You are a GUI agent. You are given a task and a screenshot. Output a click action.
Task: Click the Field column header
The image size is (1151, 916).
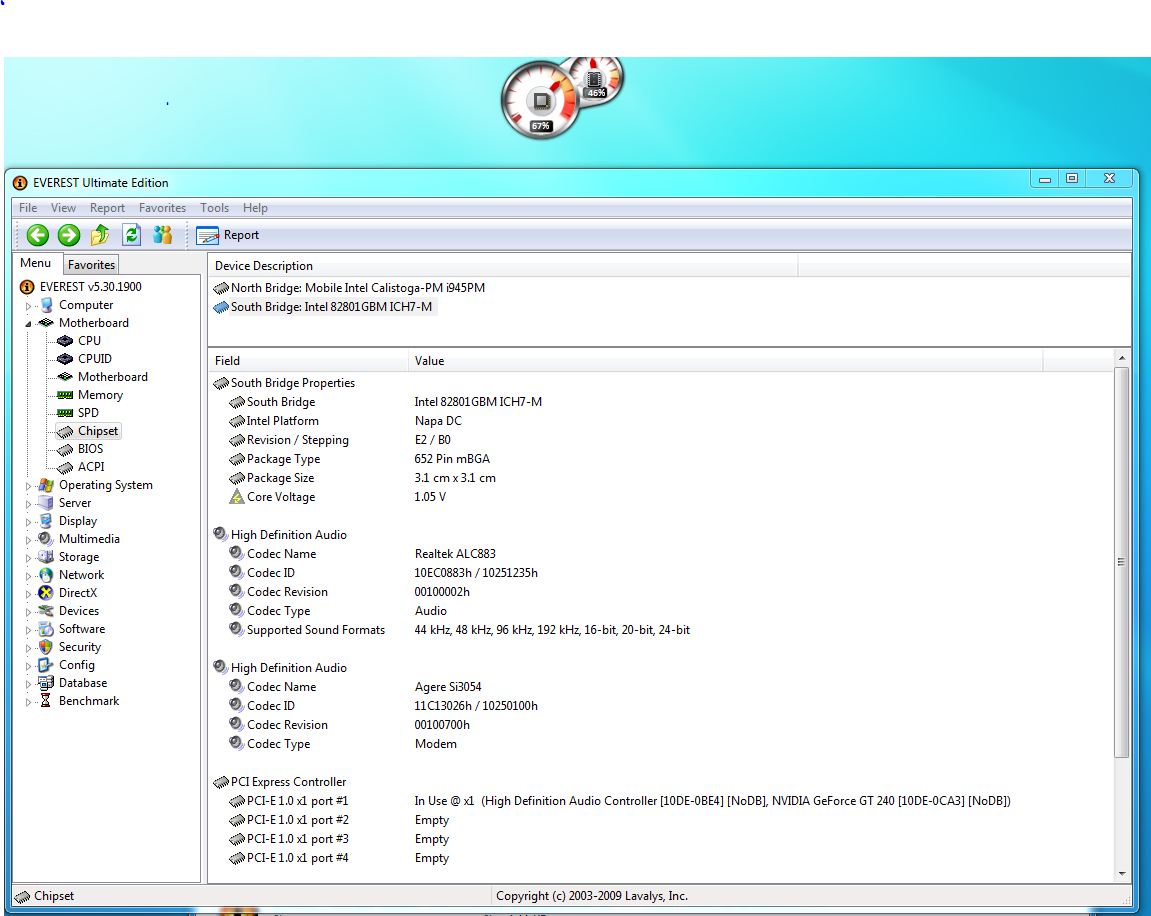pos(308,360)
